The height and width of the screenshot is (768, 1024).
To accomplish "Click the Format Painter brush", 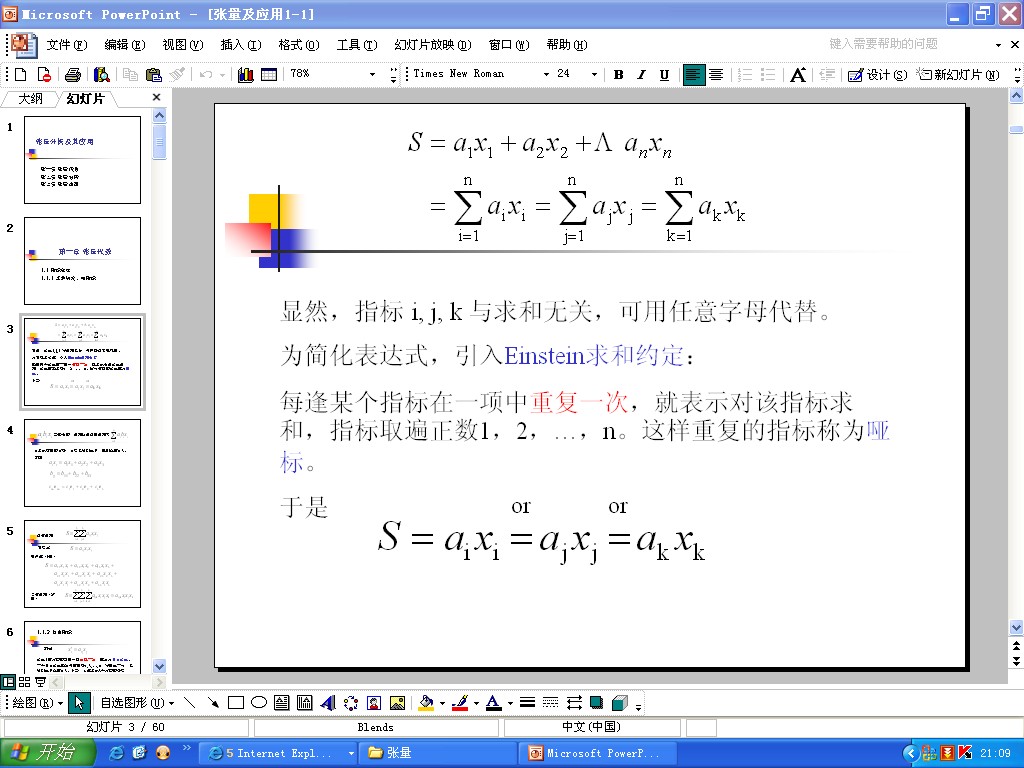I will click(x=177, y=74).
